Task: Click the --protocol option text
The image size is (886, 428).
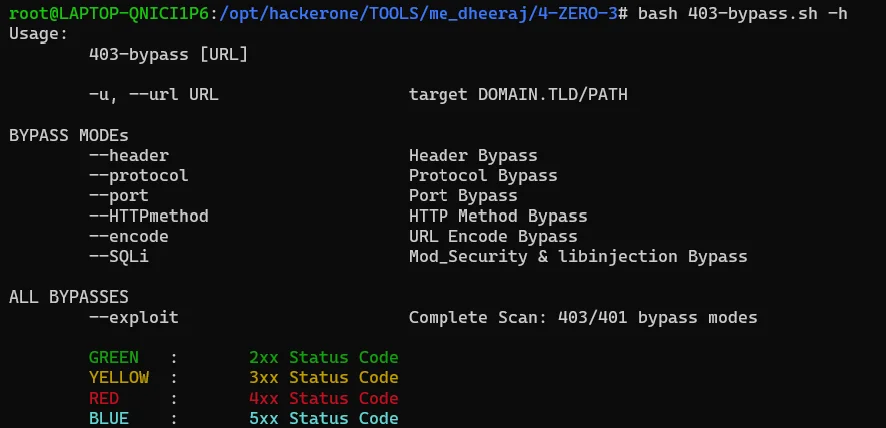Action: (x=138, y=176)
